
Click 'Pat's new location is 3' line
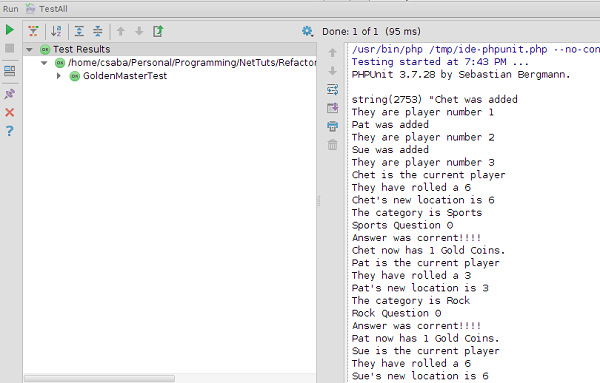(x=420, y=288)
